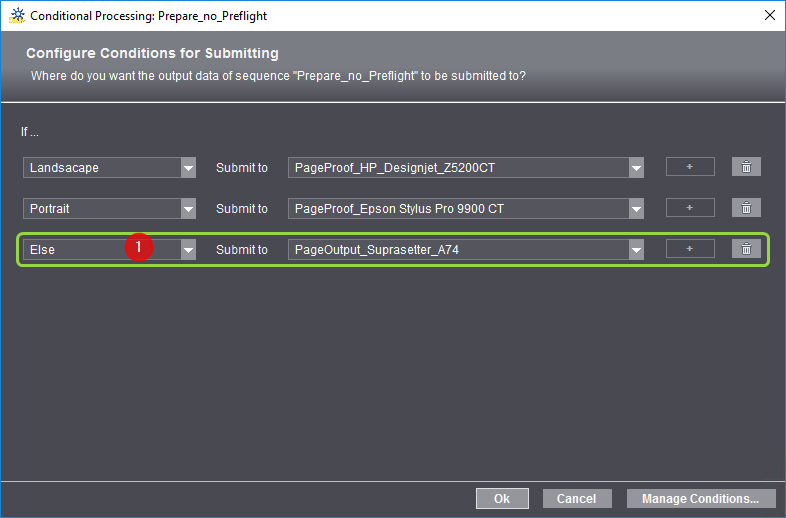Expand the Portrait condition dropdown

point(188,208)
